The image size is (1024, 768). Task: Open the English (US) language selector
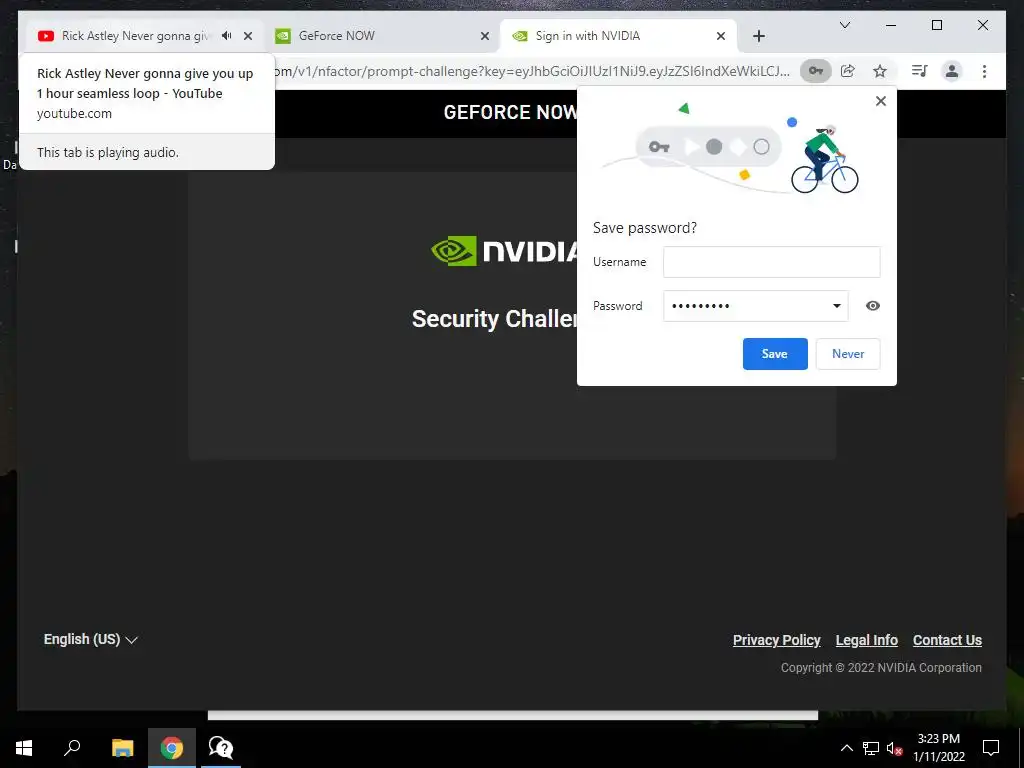(91, 639)
